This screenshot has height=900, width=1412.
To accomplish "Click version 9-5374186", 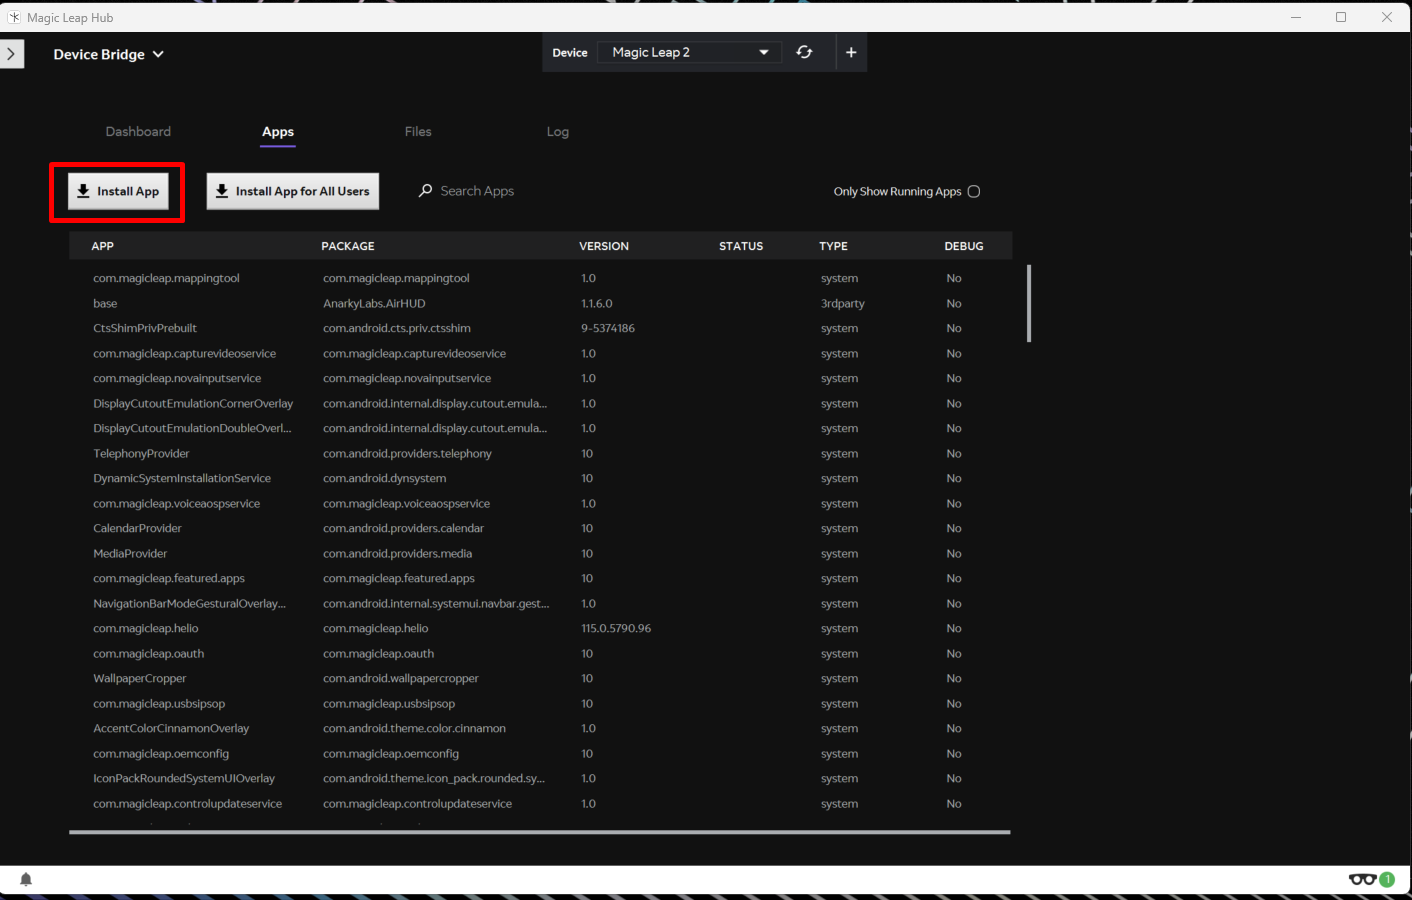I will click(608, 328).
